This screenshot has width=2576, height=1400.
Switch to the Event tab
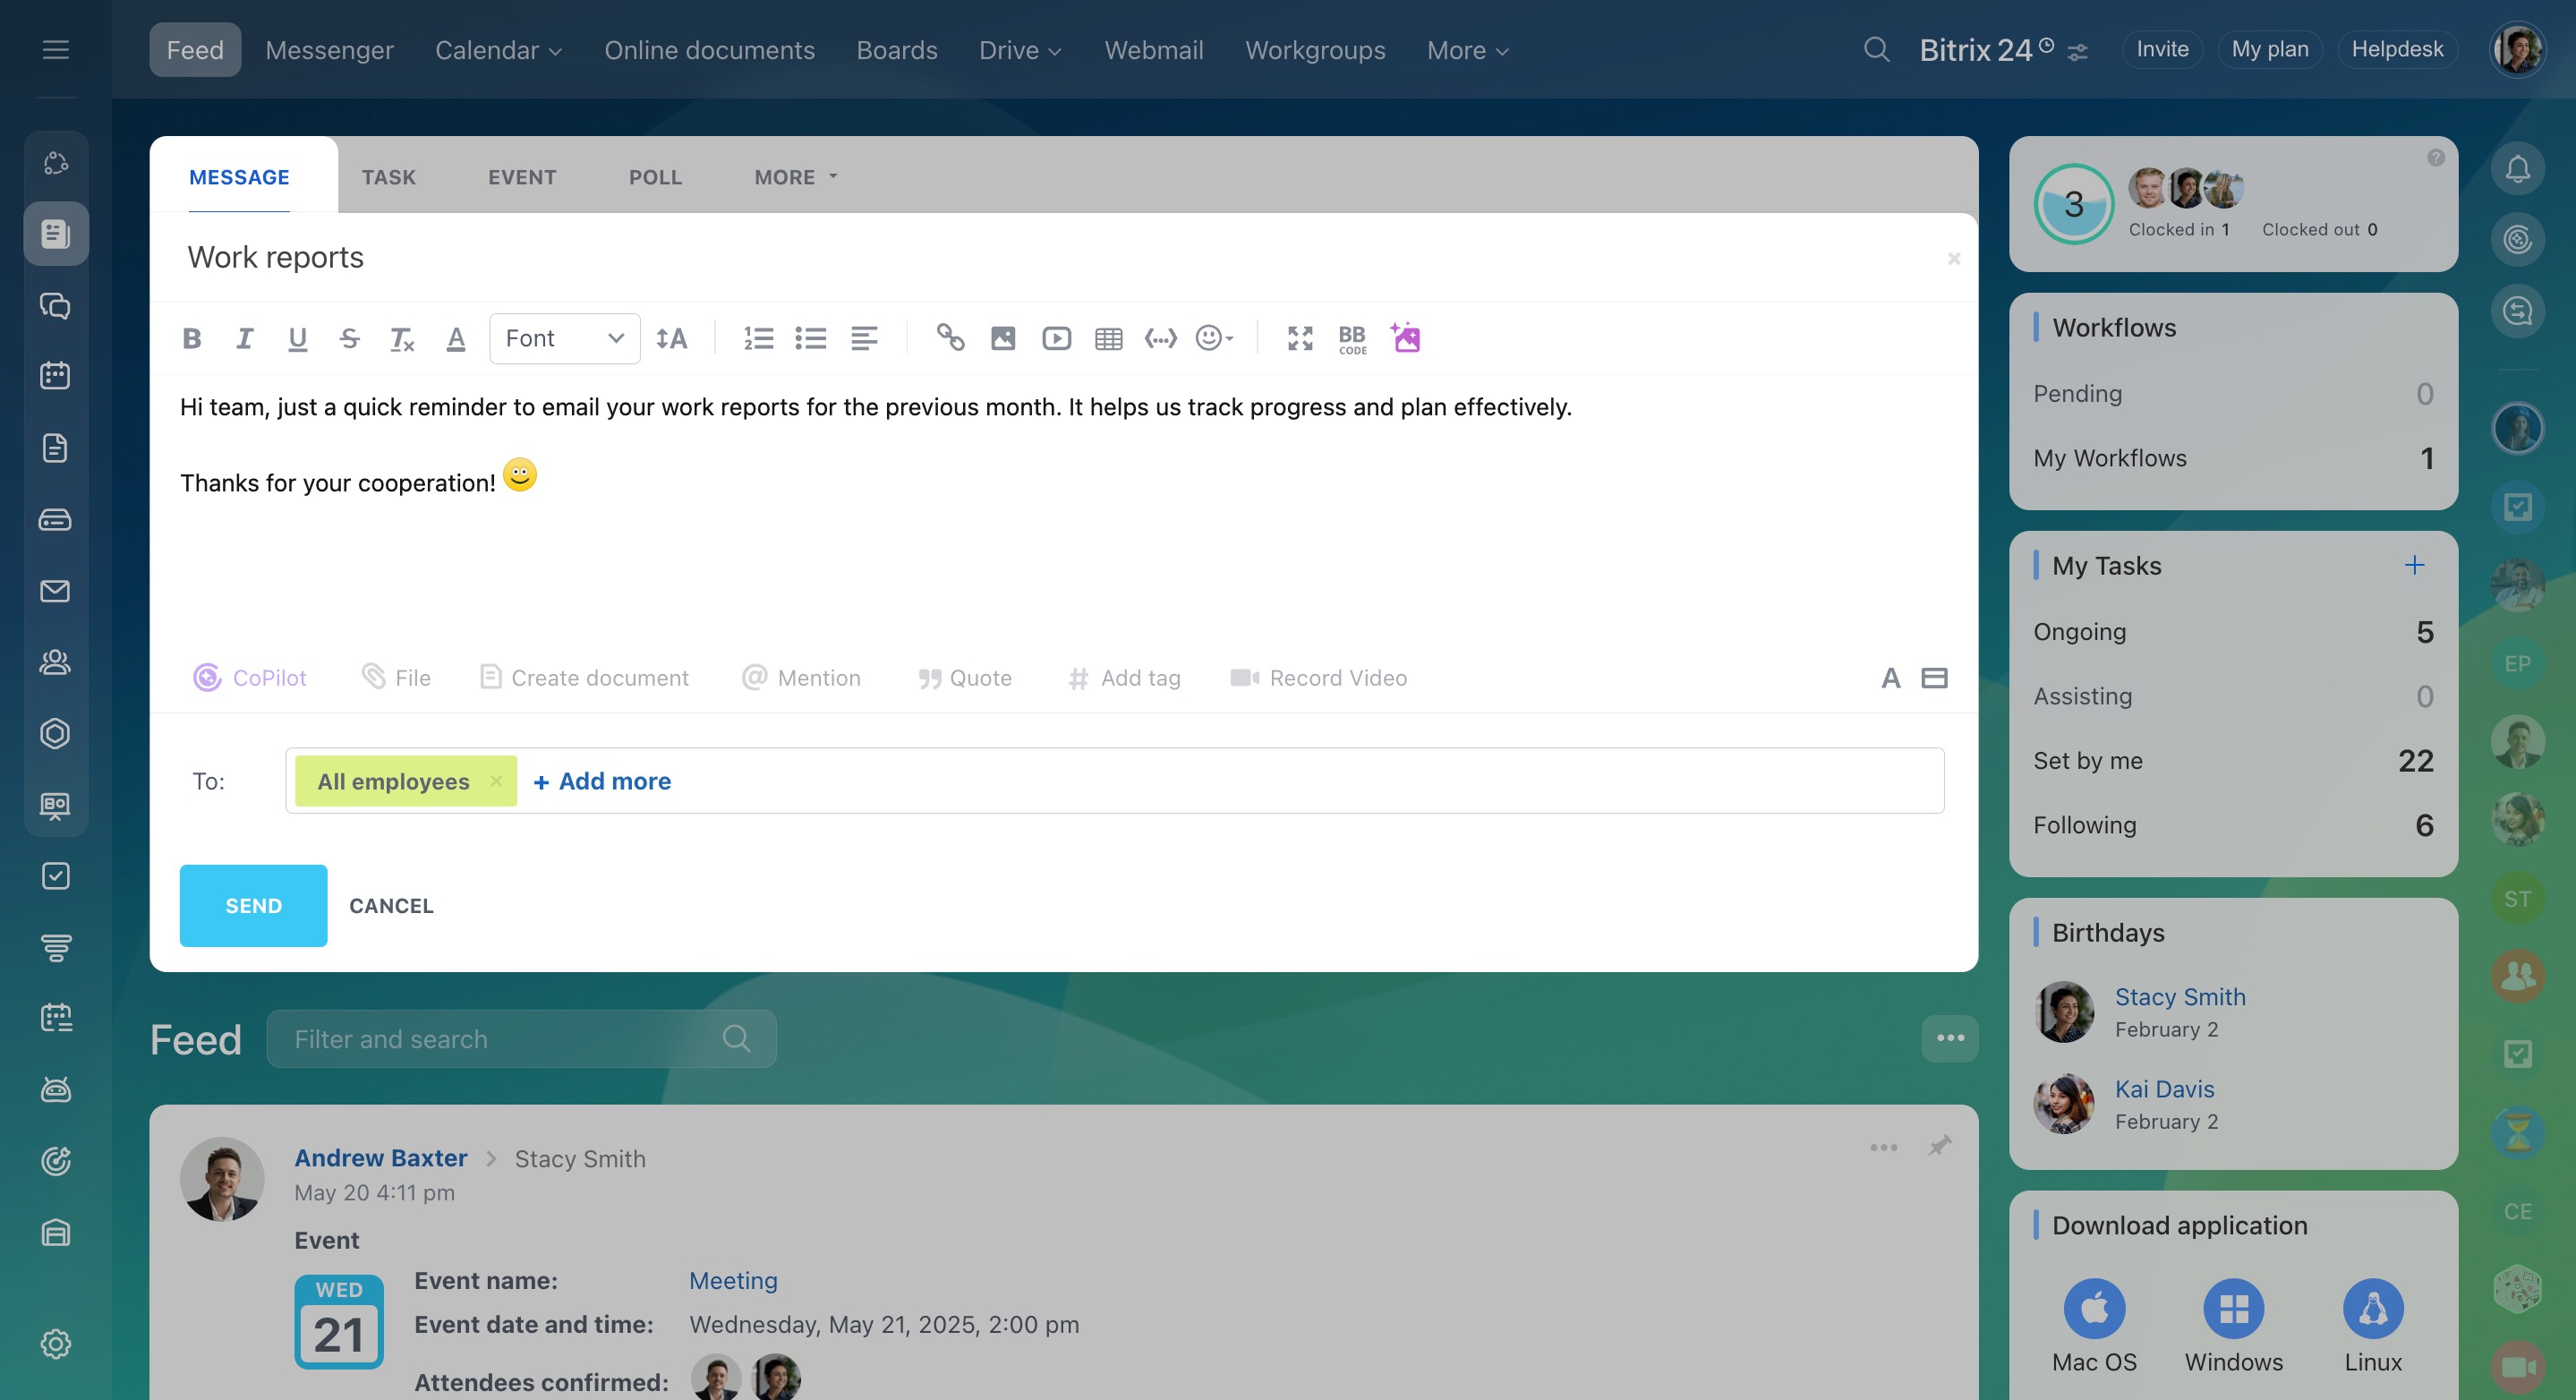coord(522,177)
